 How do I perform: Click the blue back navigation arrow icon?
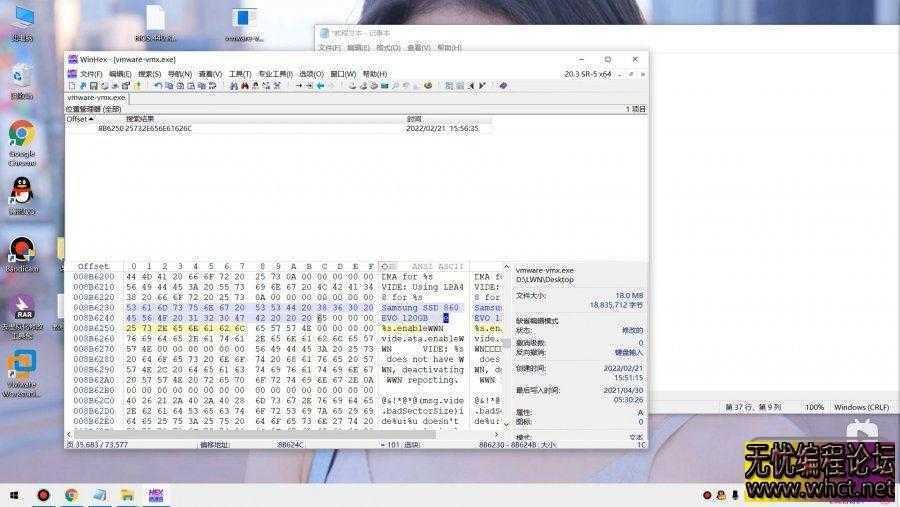(319, 86)
